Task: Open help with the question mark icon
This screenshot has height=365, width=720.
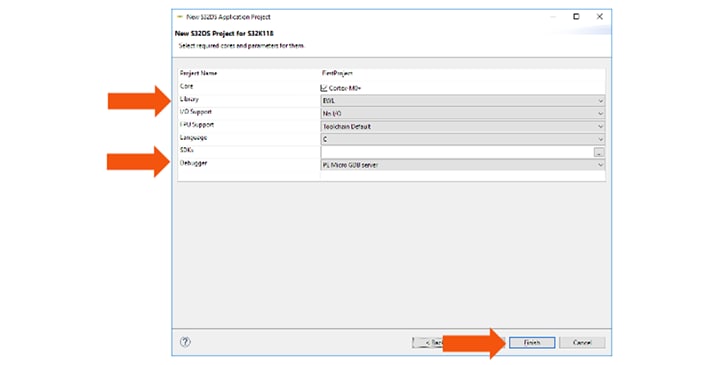Action: tap(185, 342)
